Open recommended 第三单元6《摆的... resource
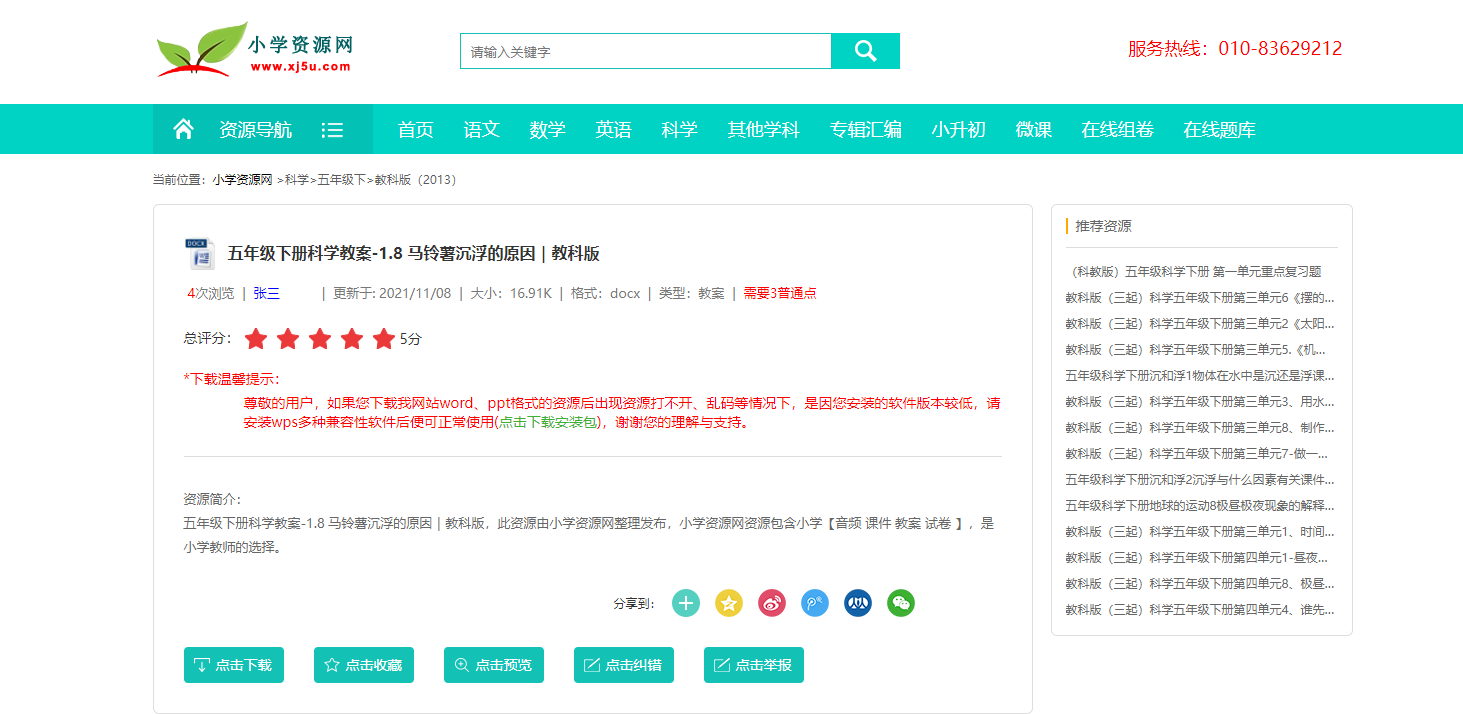1463x714 pixels. [x=1200, y=298]
